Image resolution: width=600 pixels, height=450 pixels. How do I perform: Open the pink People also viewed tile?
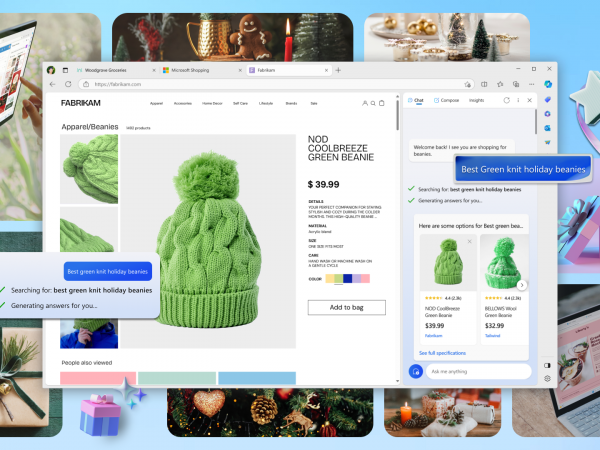coord(98,378)
